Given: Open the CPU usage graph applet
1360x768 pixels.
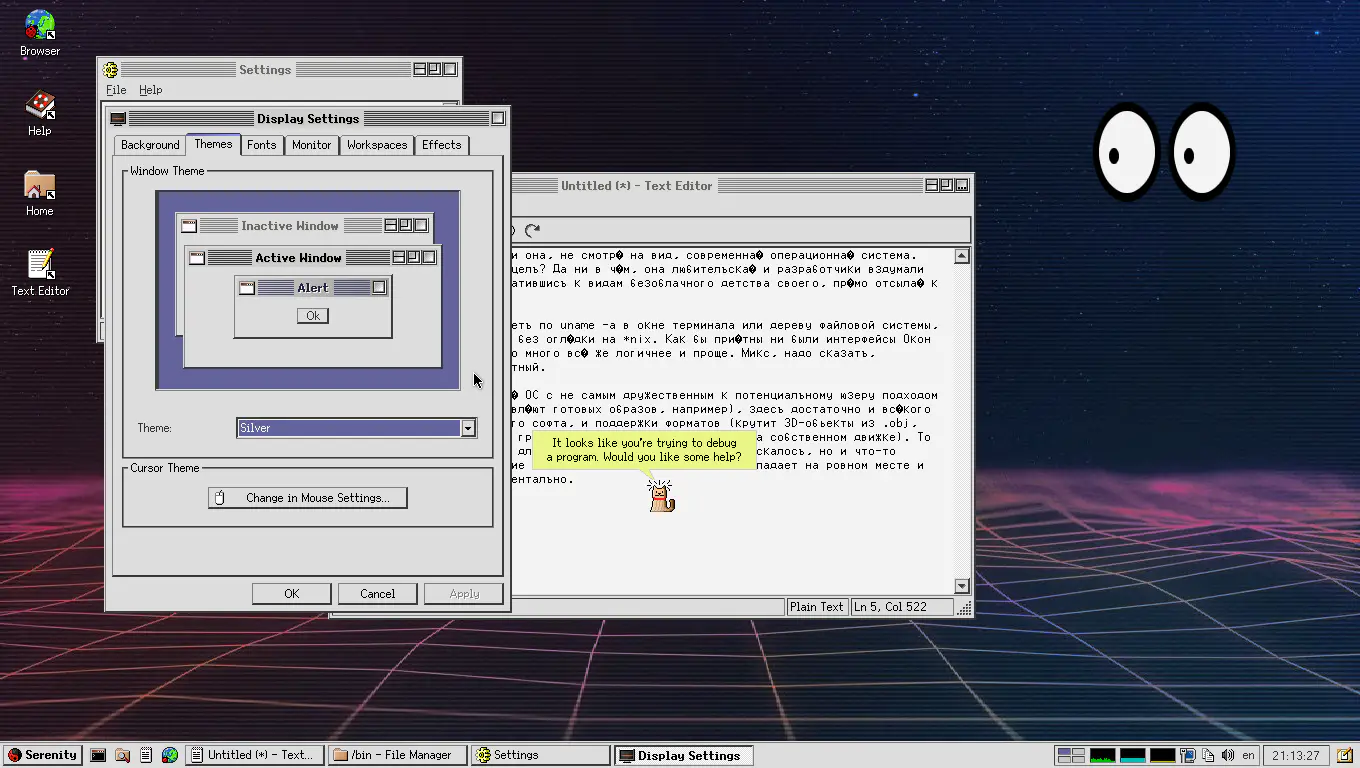Looking at the screenshot, I should [1103, 755].
